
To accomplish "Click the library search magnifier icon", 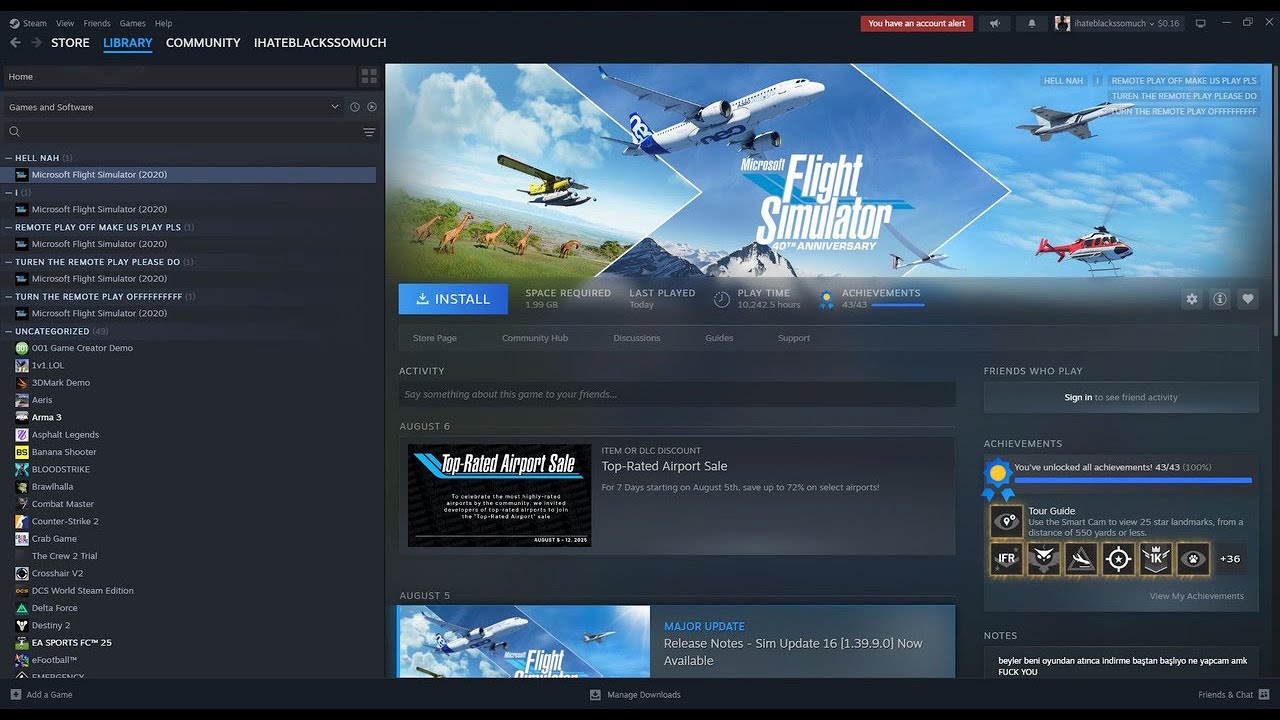I will [15, 132].
